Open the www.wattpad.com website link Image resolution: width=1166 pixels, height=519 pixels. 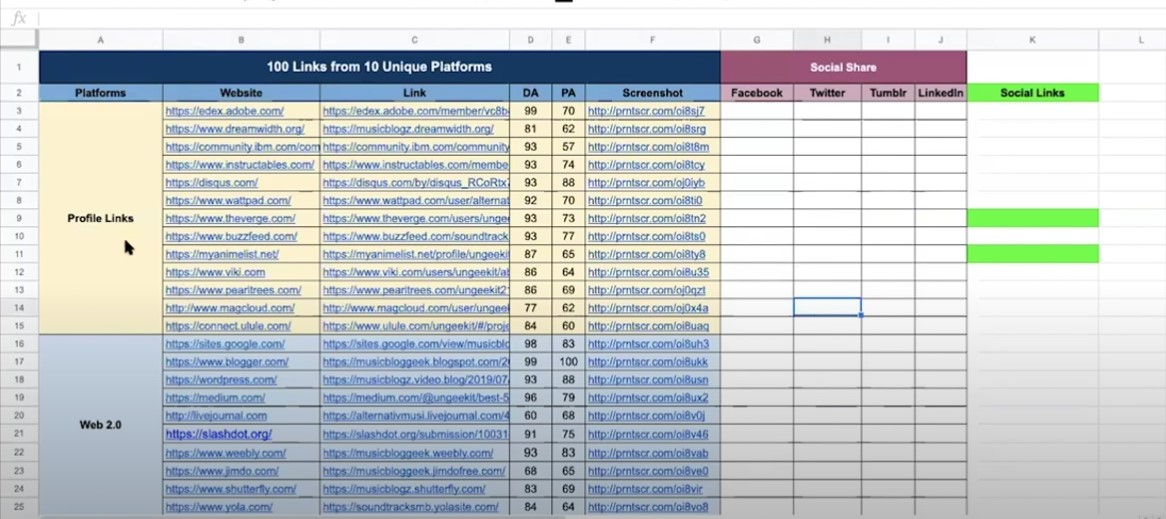[228, 201]
